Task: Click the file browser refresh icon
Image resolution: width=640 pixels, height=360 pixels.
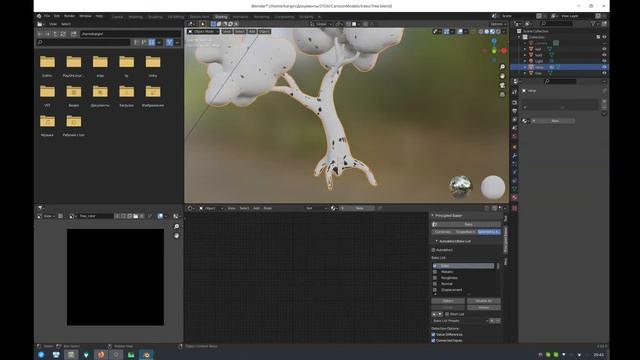Action: pos(63,34)
